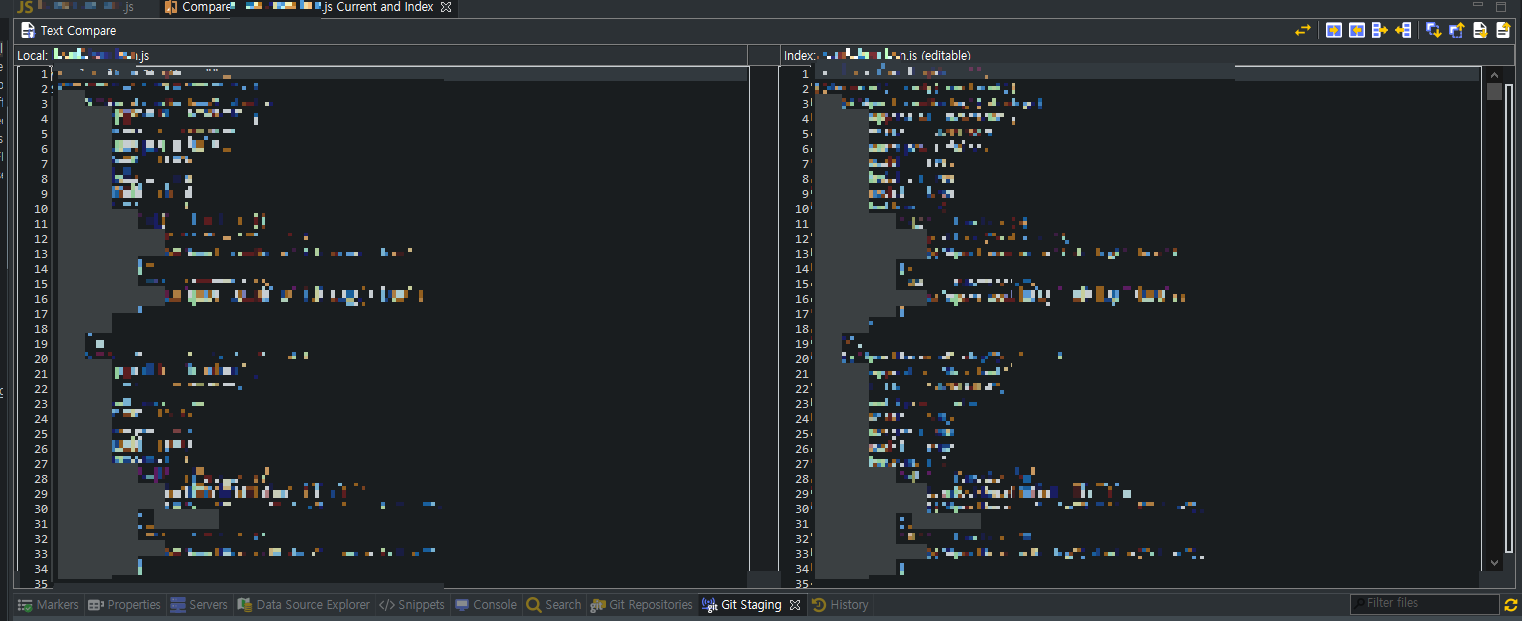Go to next difference
Screen dimensions: 1522x621
click(1434, 30)
